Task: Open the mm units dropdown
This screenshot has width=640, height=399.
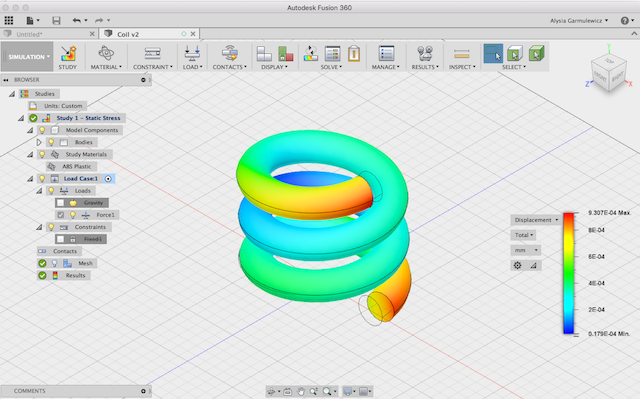Action: [526, 250]
